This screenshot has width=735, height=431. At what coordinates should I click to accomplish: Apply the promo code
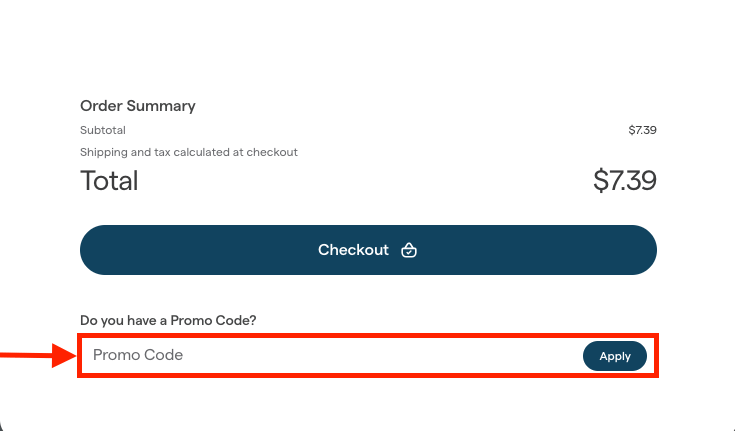(615, 356)
